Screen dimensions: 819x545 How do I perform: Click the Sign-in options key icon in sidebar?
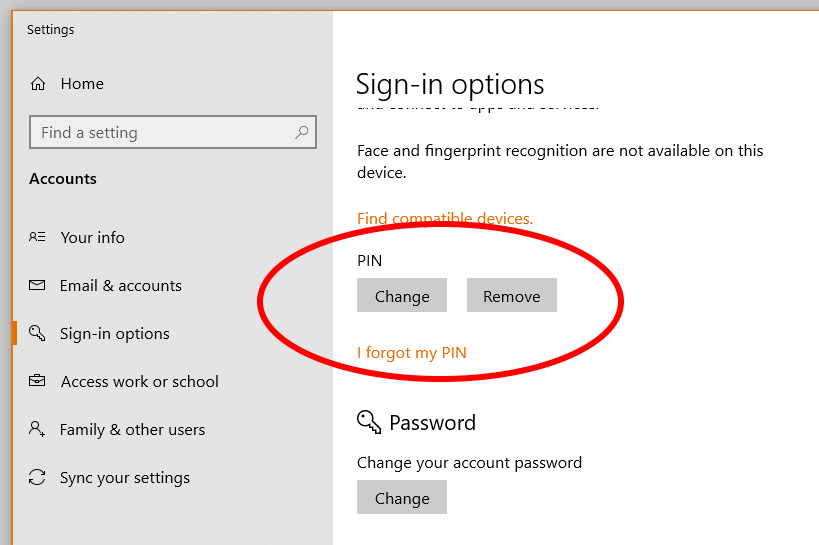coord(38,333)
